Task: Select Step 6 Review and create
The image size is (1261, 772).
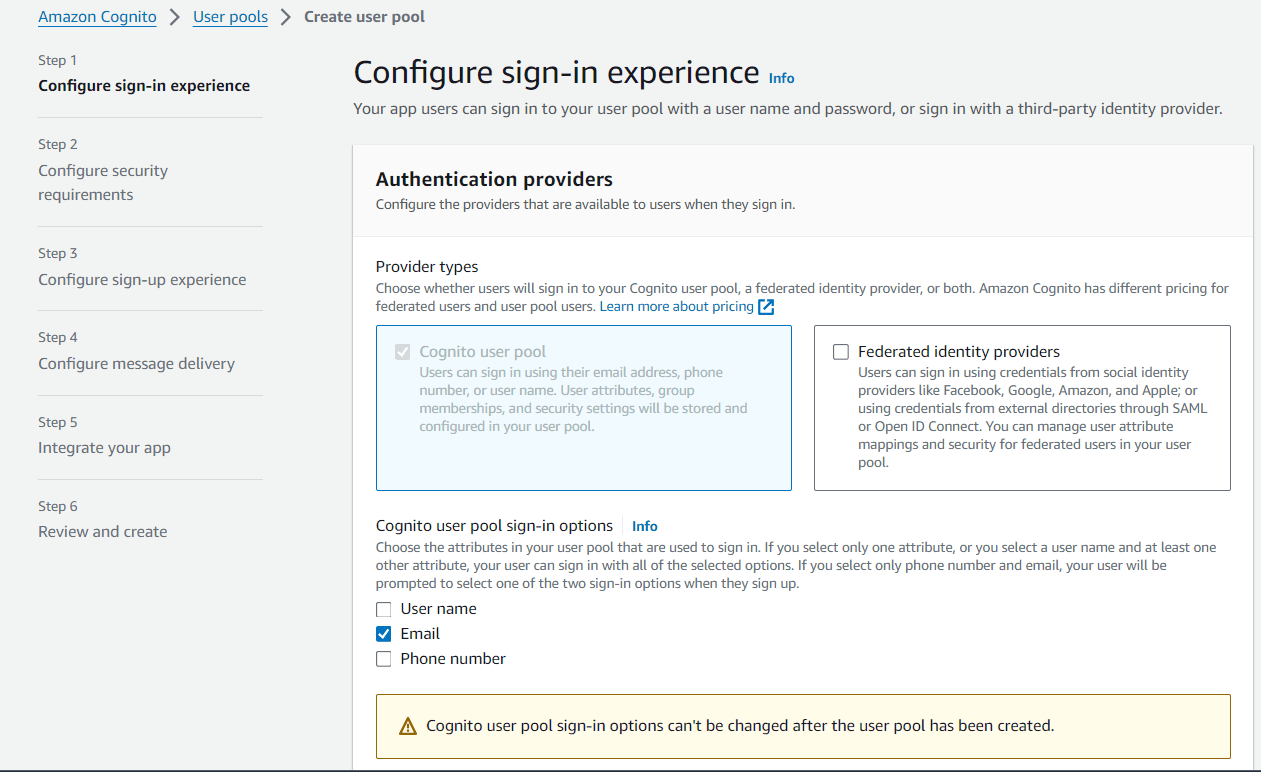Action: 103,532
